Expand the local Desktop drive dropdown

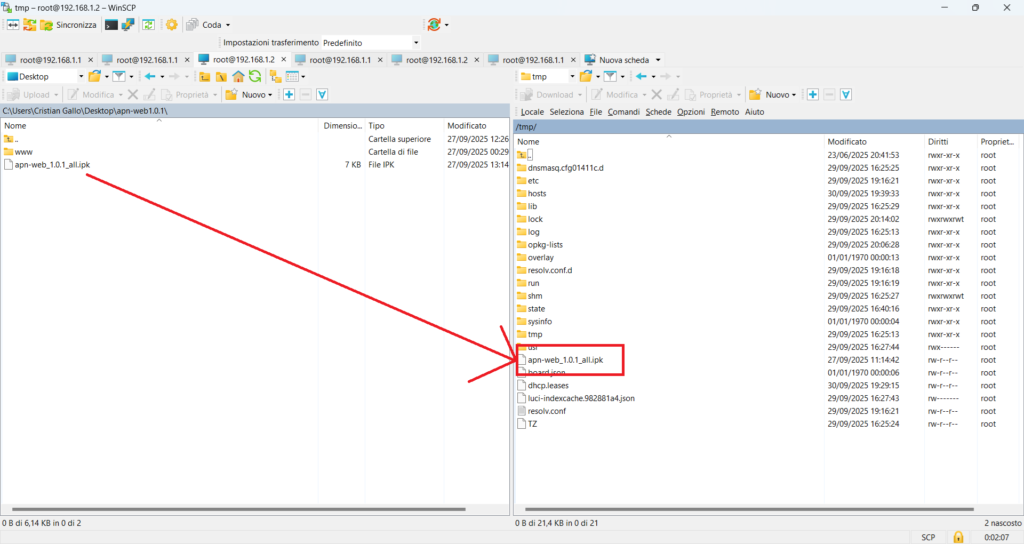[x=80, y=76]
